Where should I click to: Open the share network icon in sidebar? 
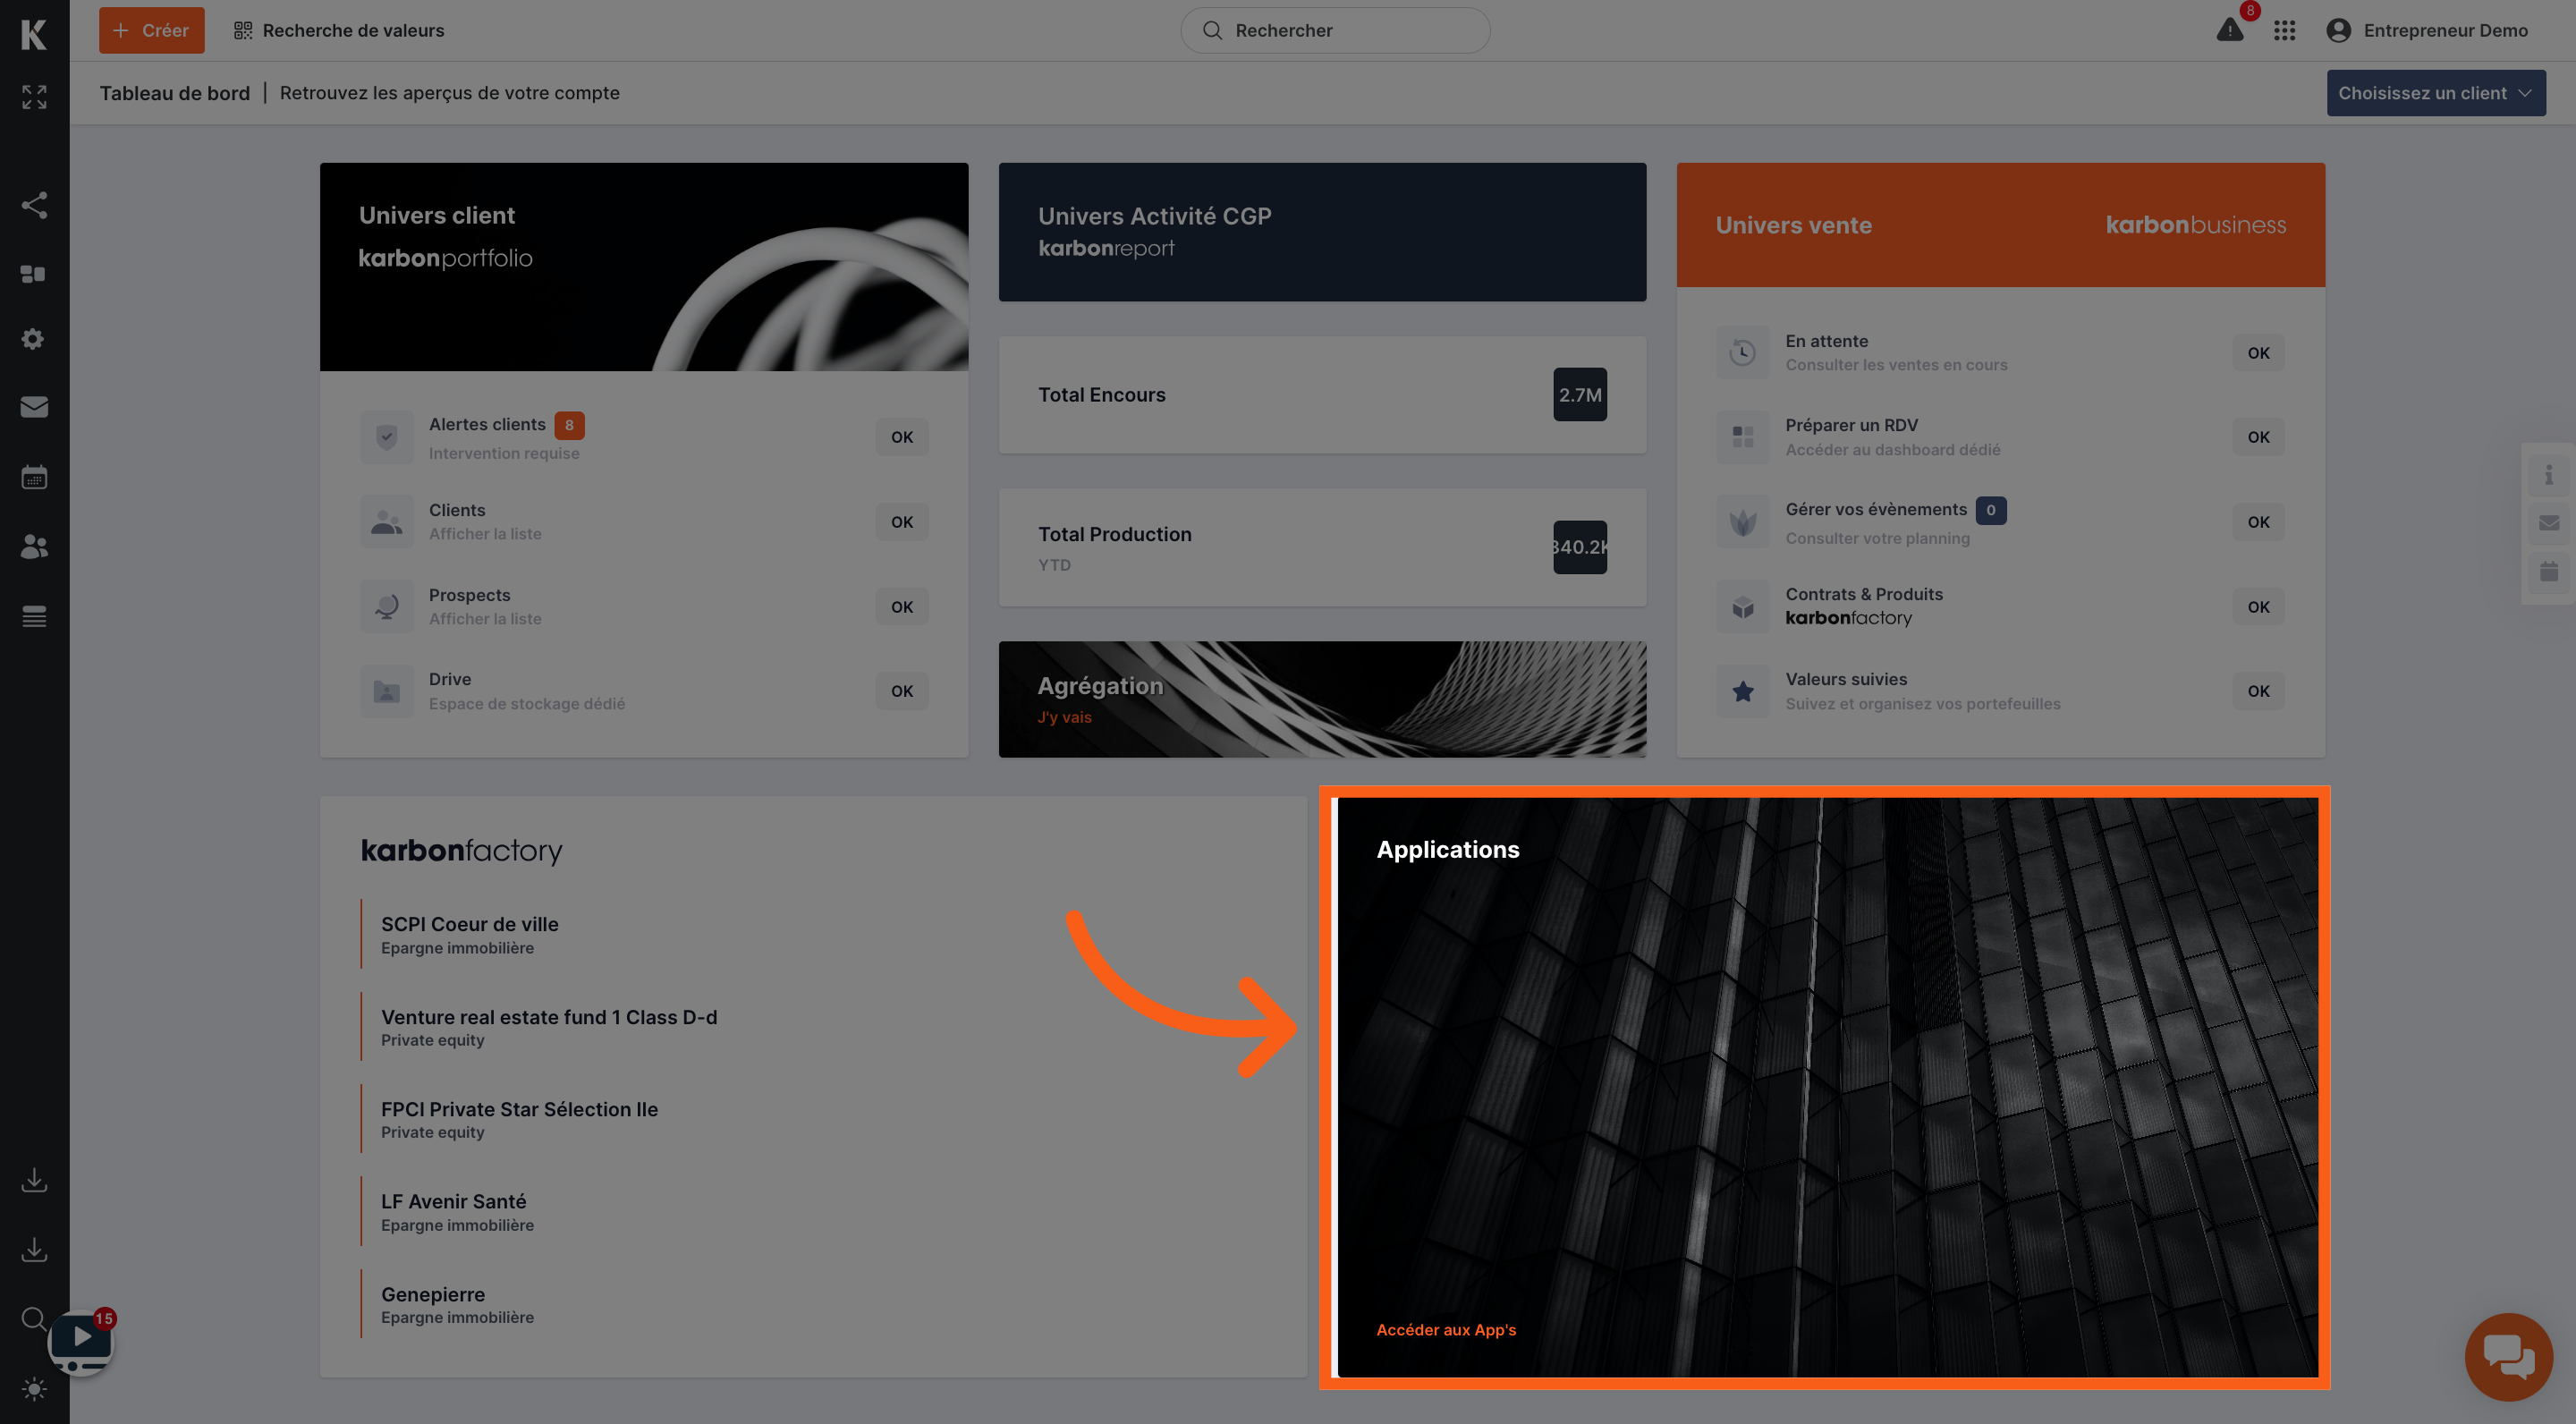click(34, 205)
